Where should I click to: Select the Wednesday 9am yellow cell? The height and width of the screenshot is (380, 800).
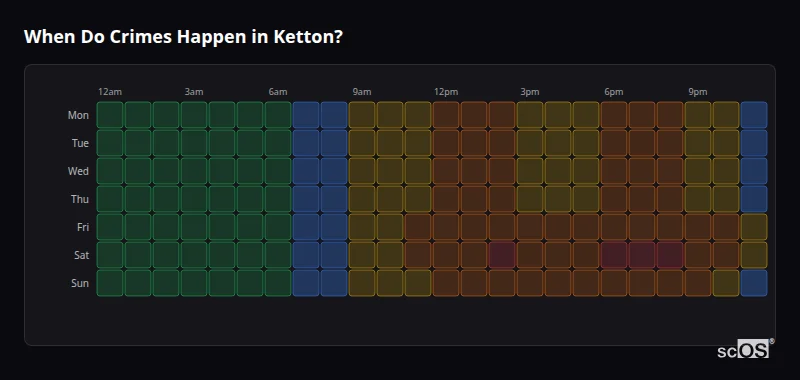coord(362,171)
